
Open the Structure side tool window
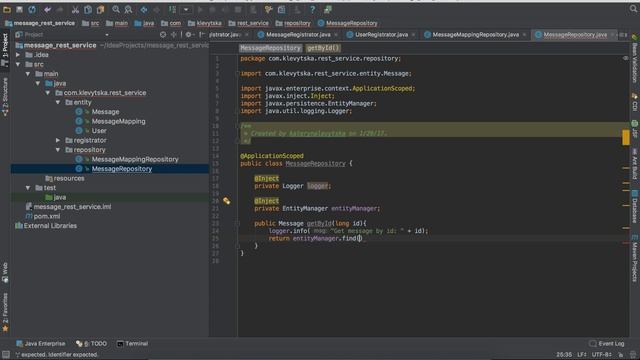(x=5, y=97)
